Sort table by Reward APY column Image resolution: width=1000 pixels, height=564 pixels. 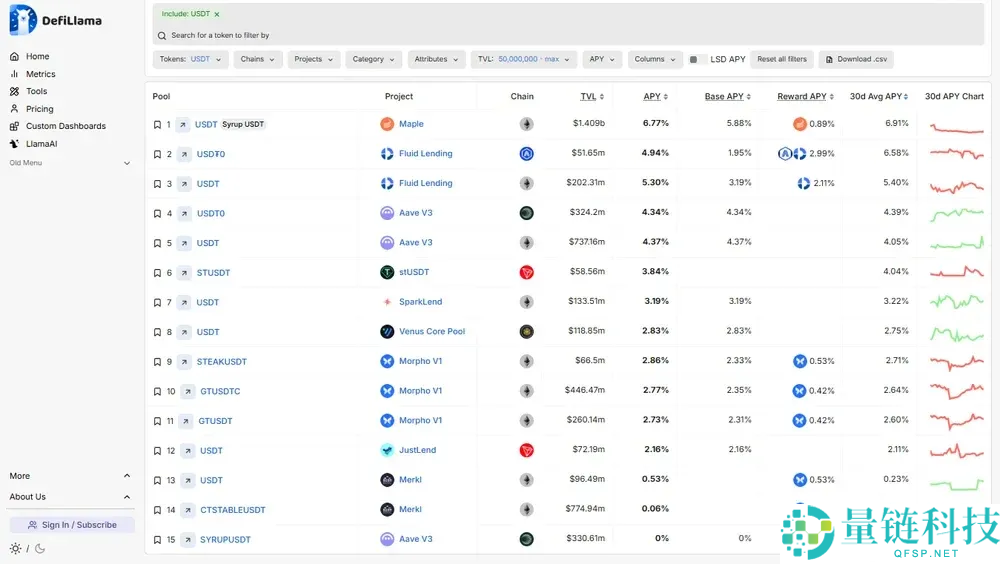(x=805, y=96)
